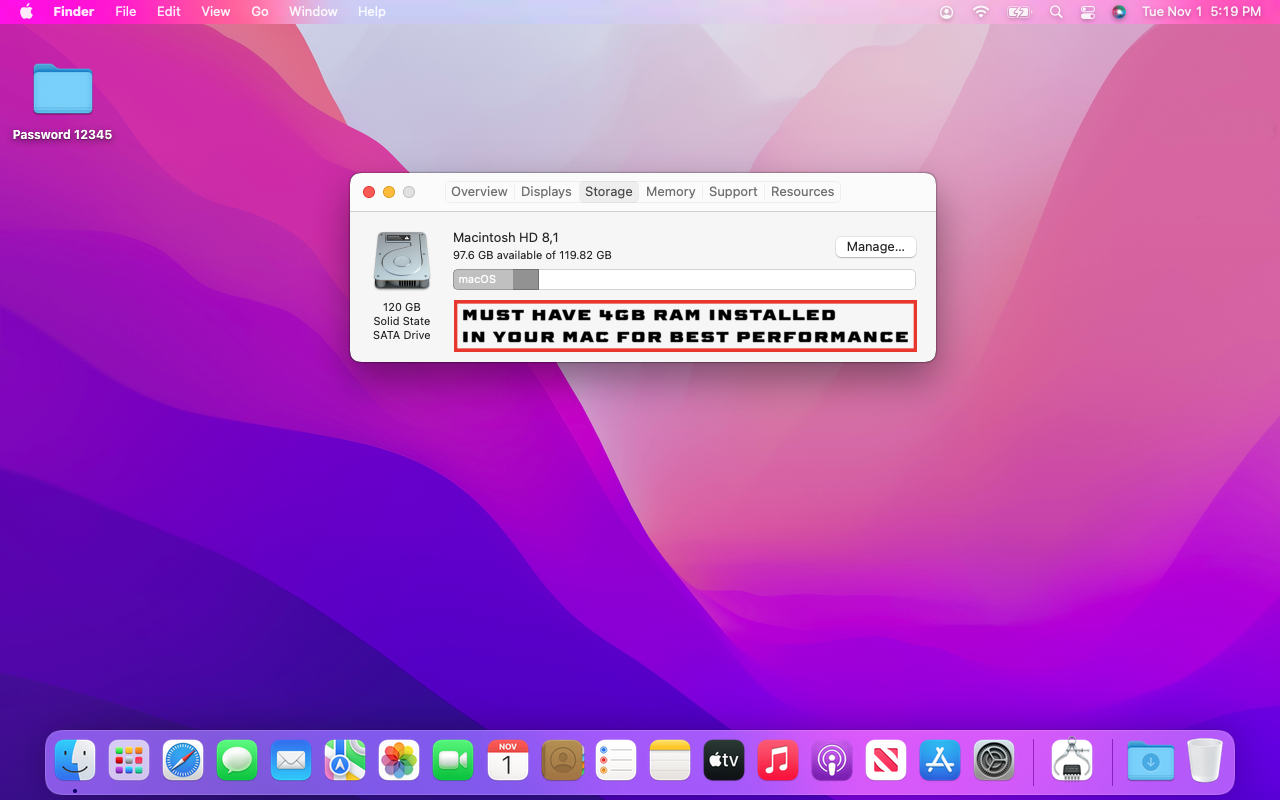Click the 'Macintosh HD 8,1' label

click(x=506, y=237)
